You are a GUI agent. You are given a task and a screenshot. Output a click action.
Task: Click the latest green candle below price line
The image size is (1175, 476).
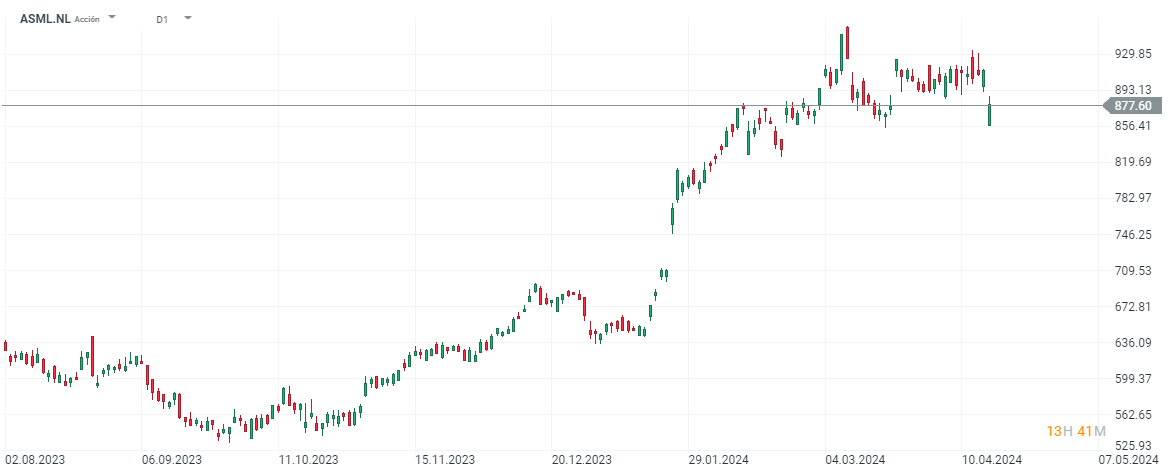point(990,114)
